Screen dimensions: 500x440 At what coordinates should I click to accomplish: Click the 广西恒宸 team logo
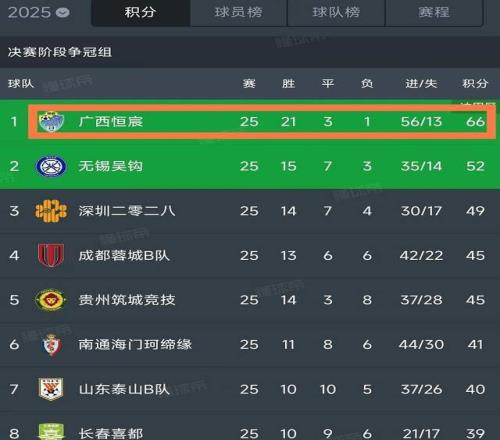click(51, 122)
